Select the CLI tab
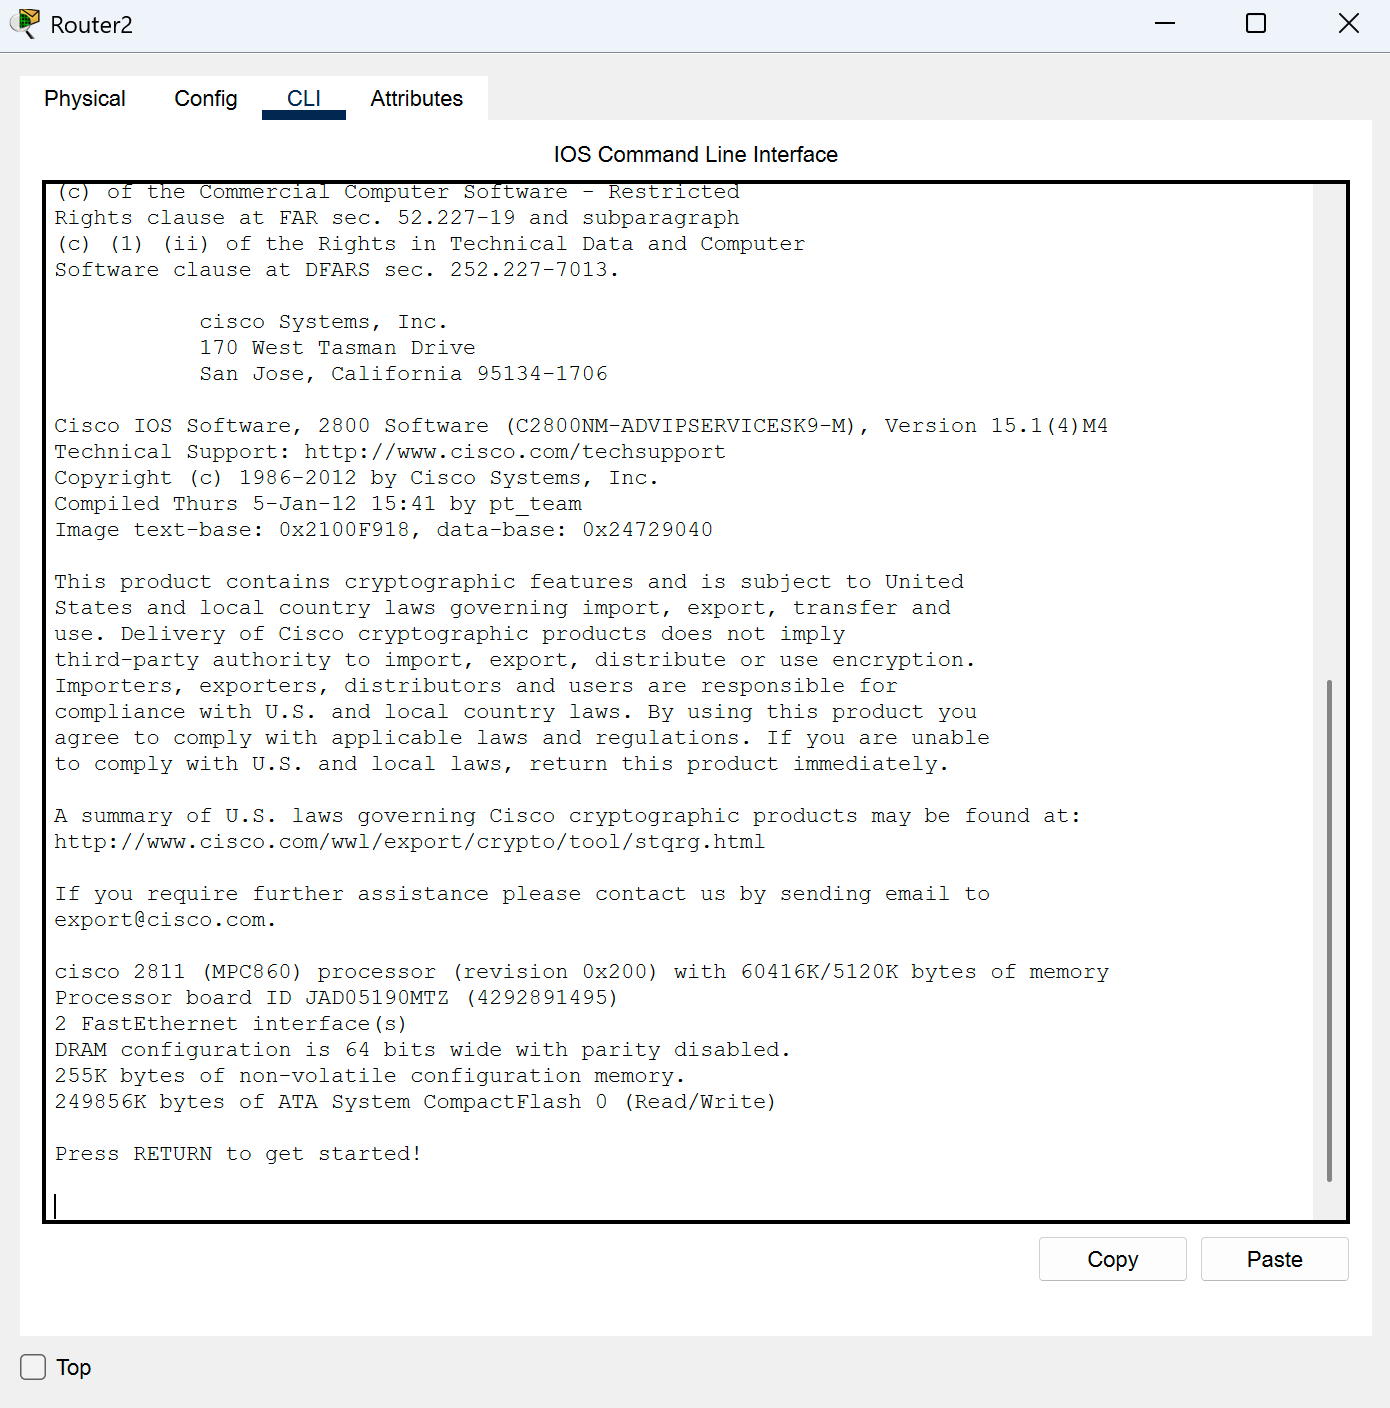1390x1408 pixels. pyautogui.click(x=304, y=99)
